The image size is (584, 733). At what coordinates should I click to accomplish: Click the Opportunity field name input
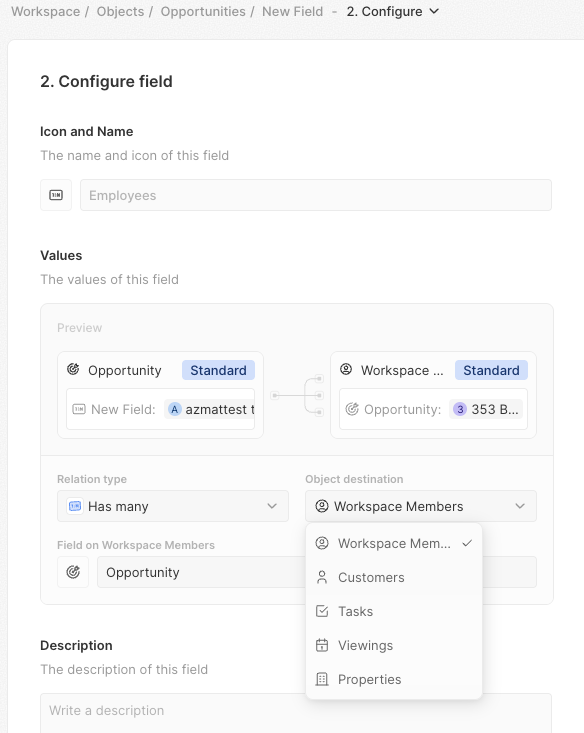coord(201,572)
